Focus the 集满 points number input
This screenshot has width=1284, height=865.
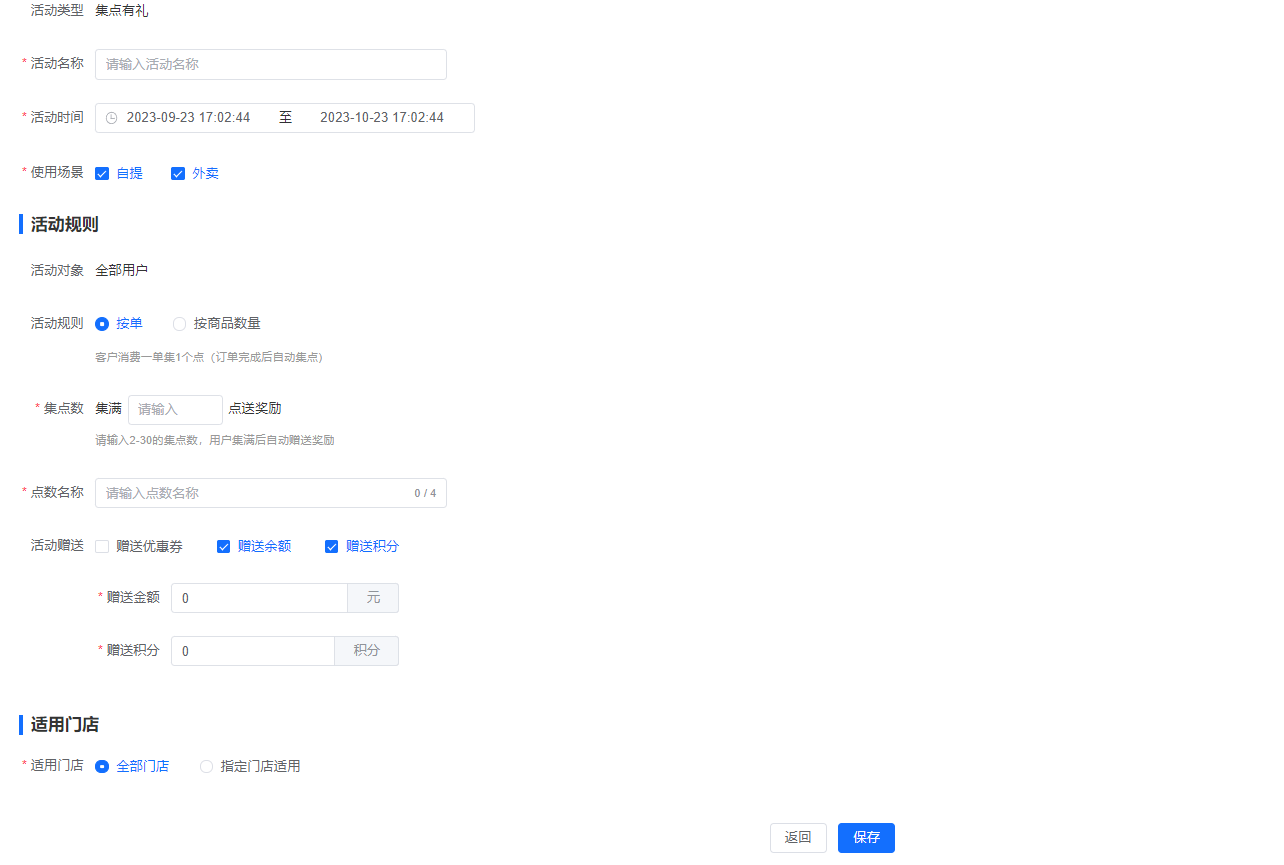[x=175, y=409]
